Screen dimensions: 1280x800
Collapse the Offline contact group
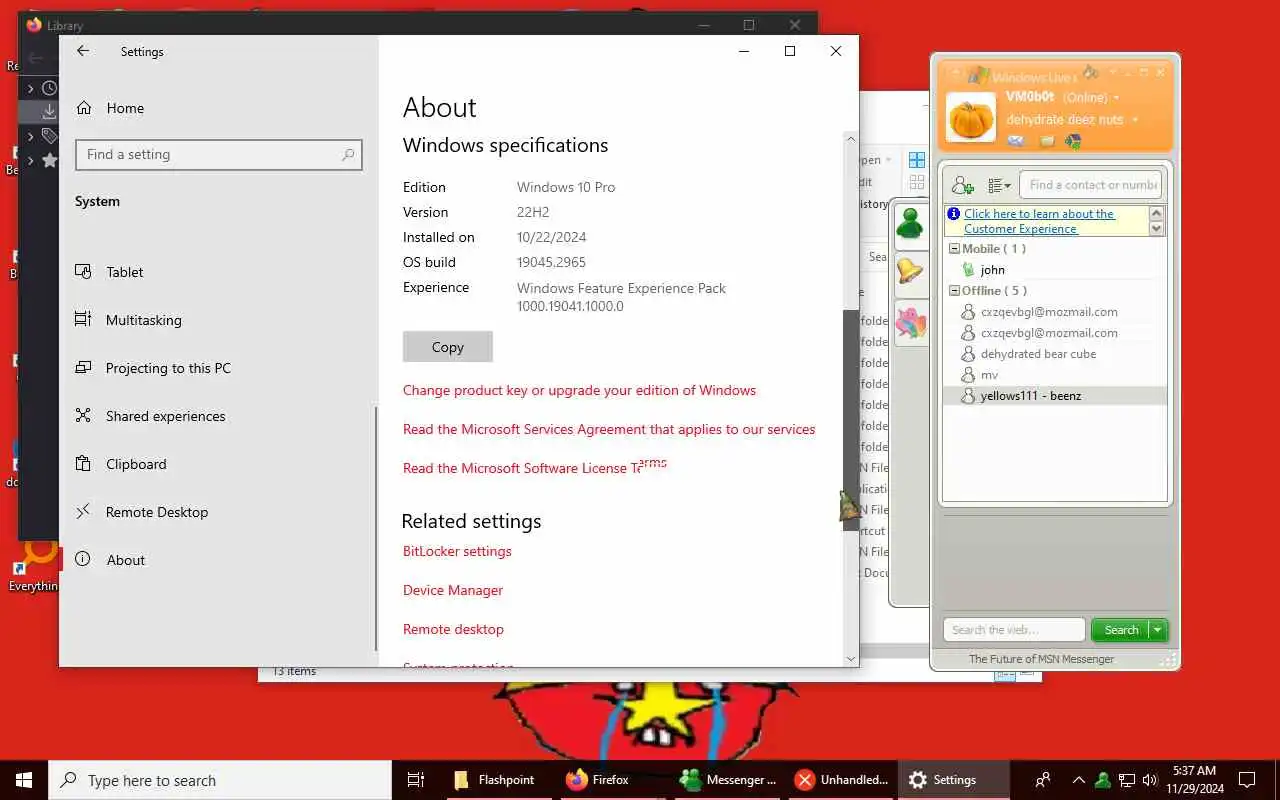click(x=954, y=291)
